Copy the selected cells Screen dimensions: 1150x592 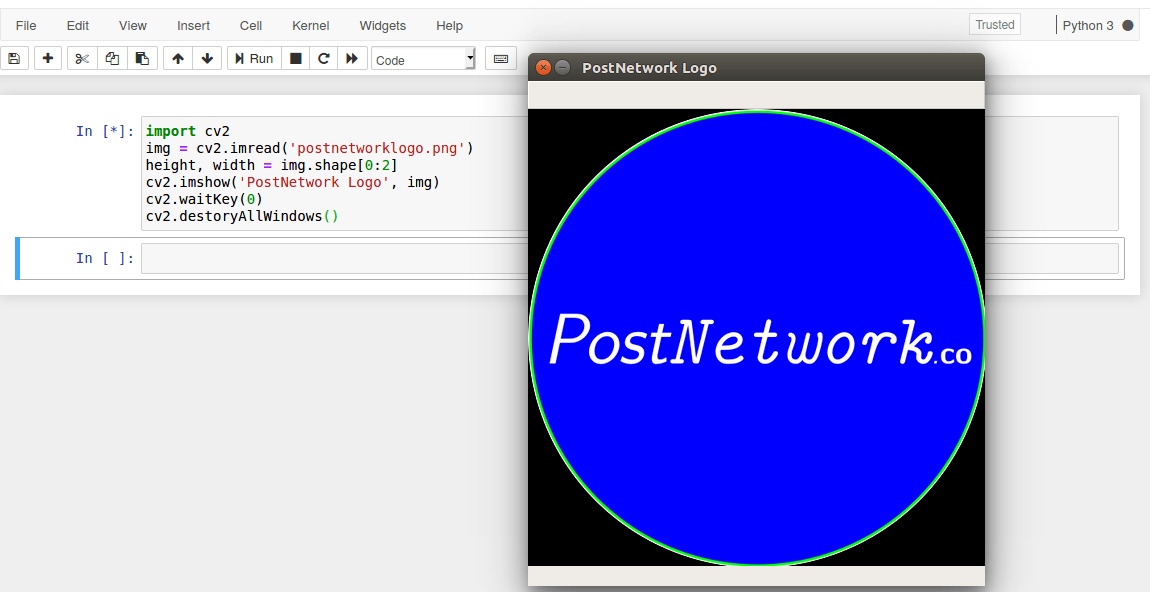pos(112,57)
